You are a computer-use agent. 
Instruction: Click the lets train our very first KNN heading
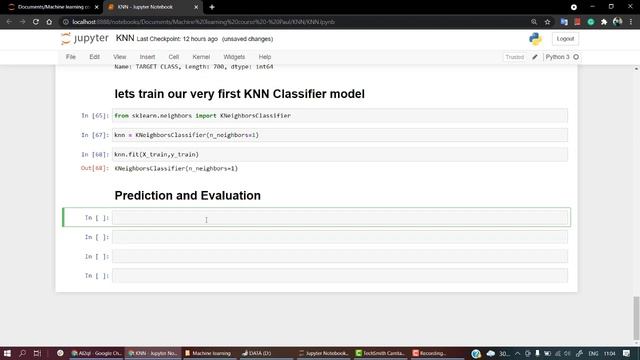(240, 94)
